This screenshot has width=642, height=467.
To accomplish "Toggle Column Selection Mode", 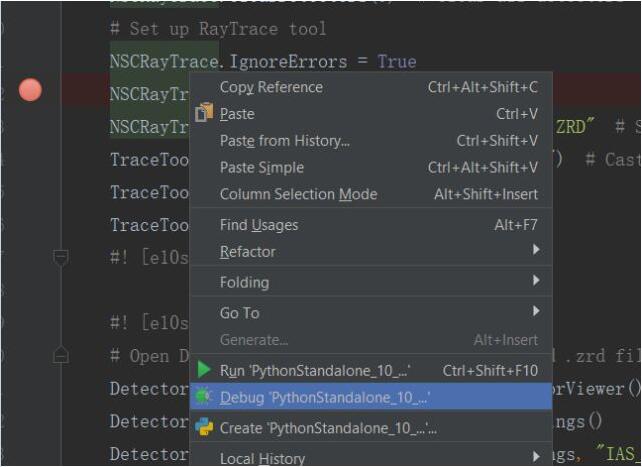I will (x=298, y=194).
